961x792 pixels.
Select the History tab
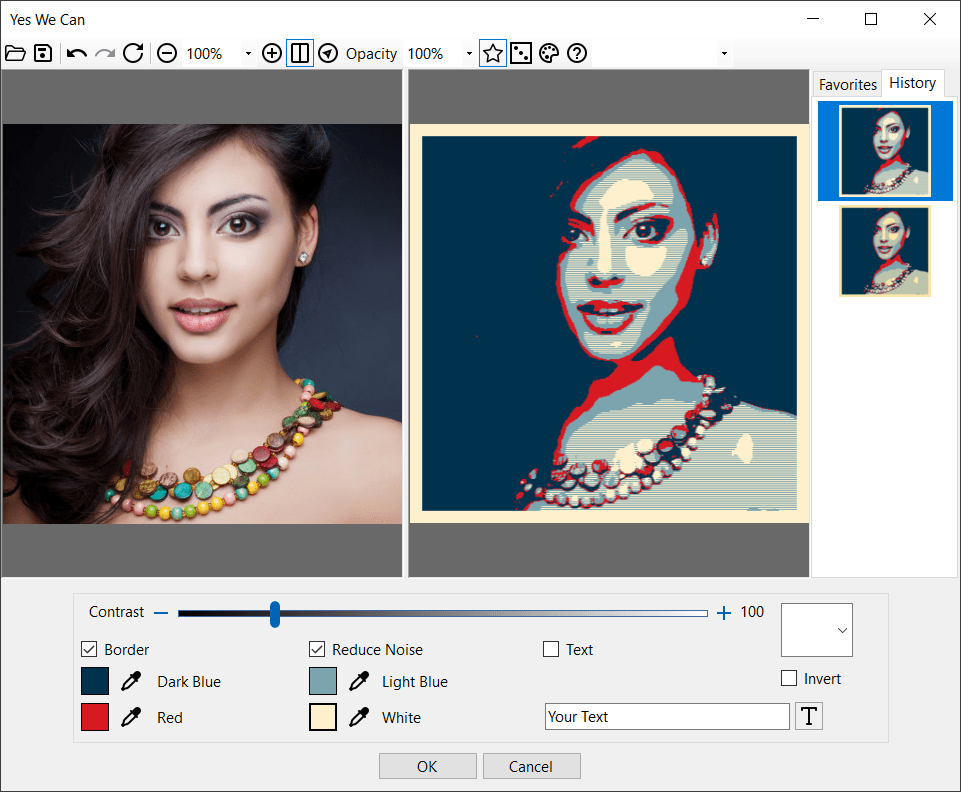pyautogui.click(x=912, y=84)
